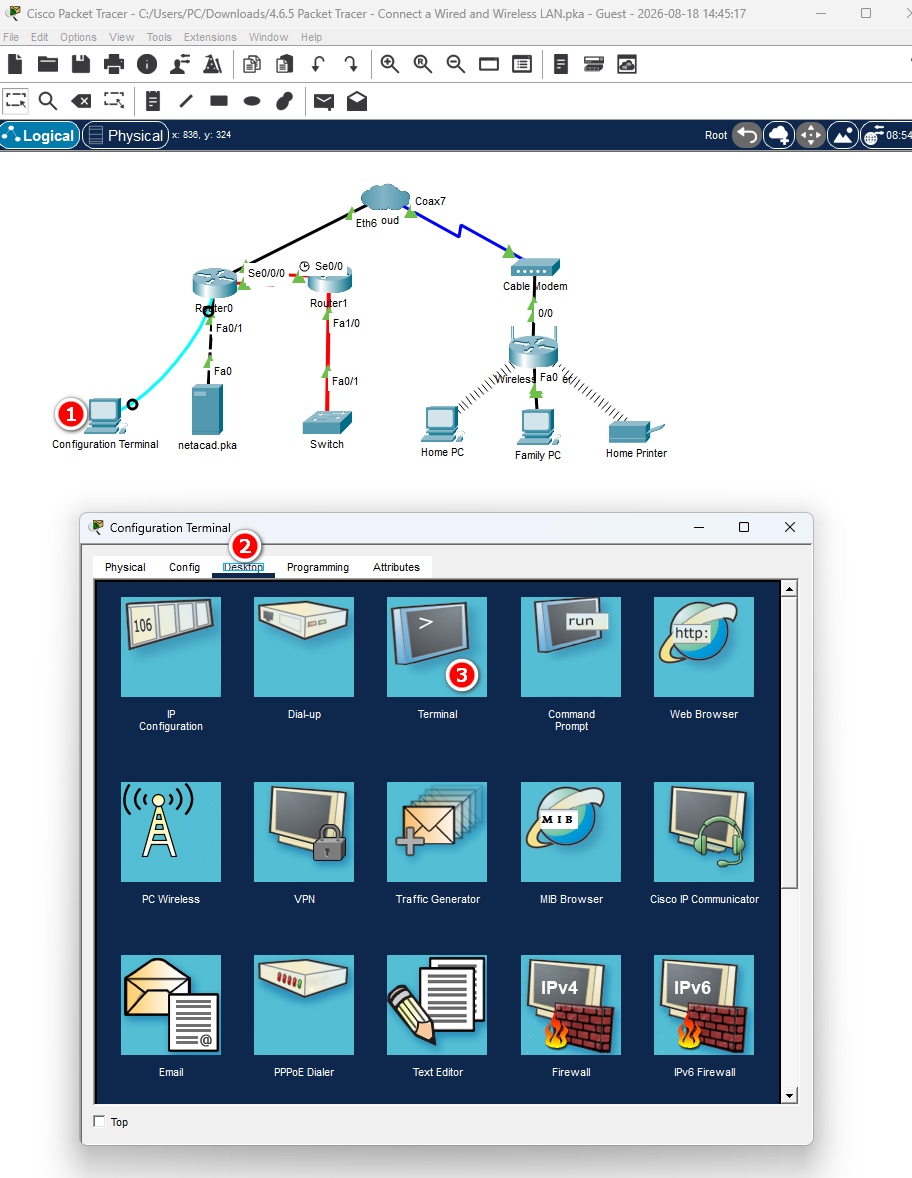The width and height of the screenshot is (912, 1178).
Task: Create a new file from toolbar
Action: click(x=16, y=65)
